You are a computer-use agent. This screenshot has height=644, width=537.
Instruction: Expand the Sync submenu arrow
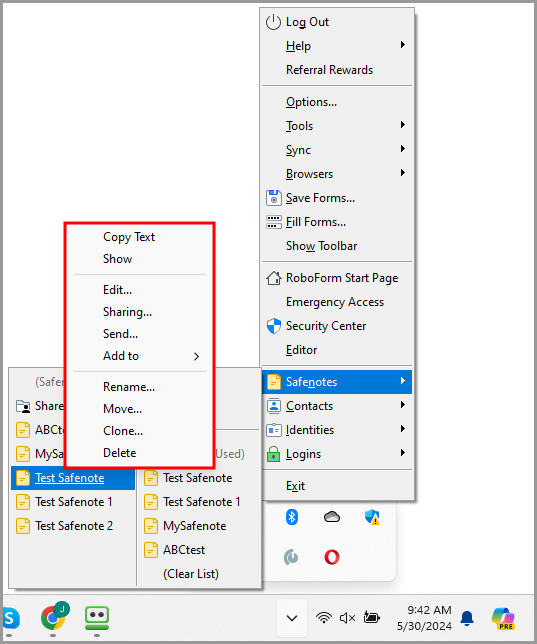click(x=403, y=148)
